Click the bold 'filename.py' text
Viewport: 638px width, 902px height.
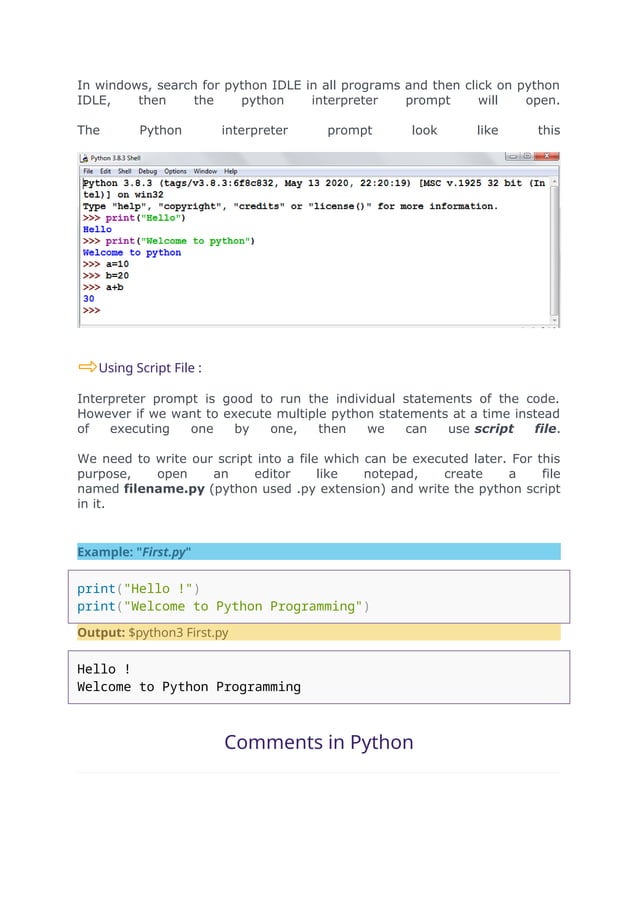tap(164, 489)
